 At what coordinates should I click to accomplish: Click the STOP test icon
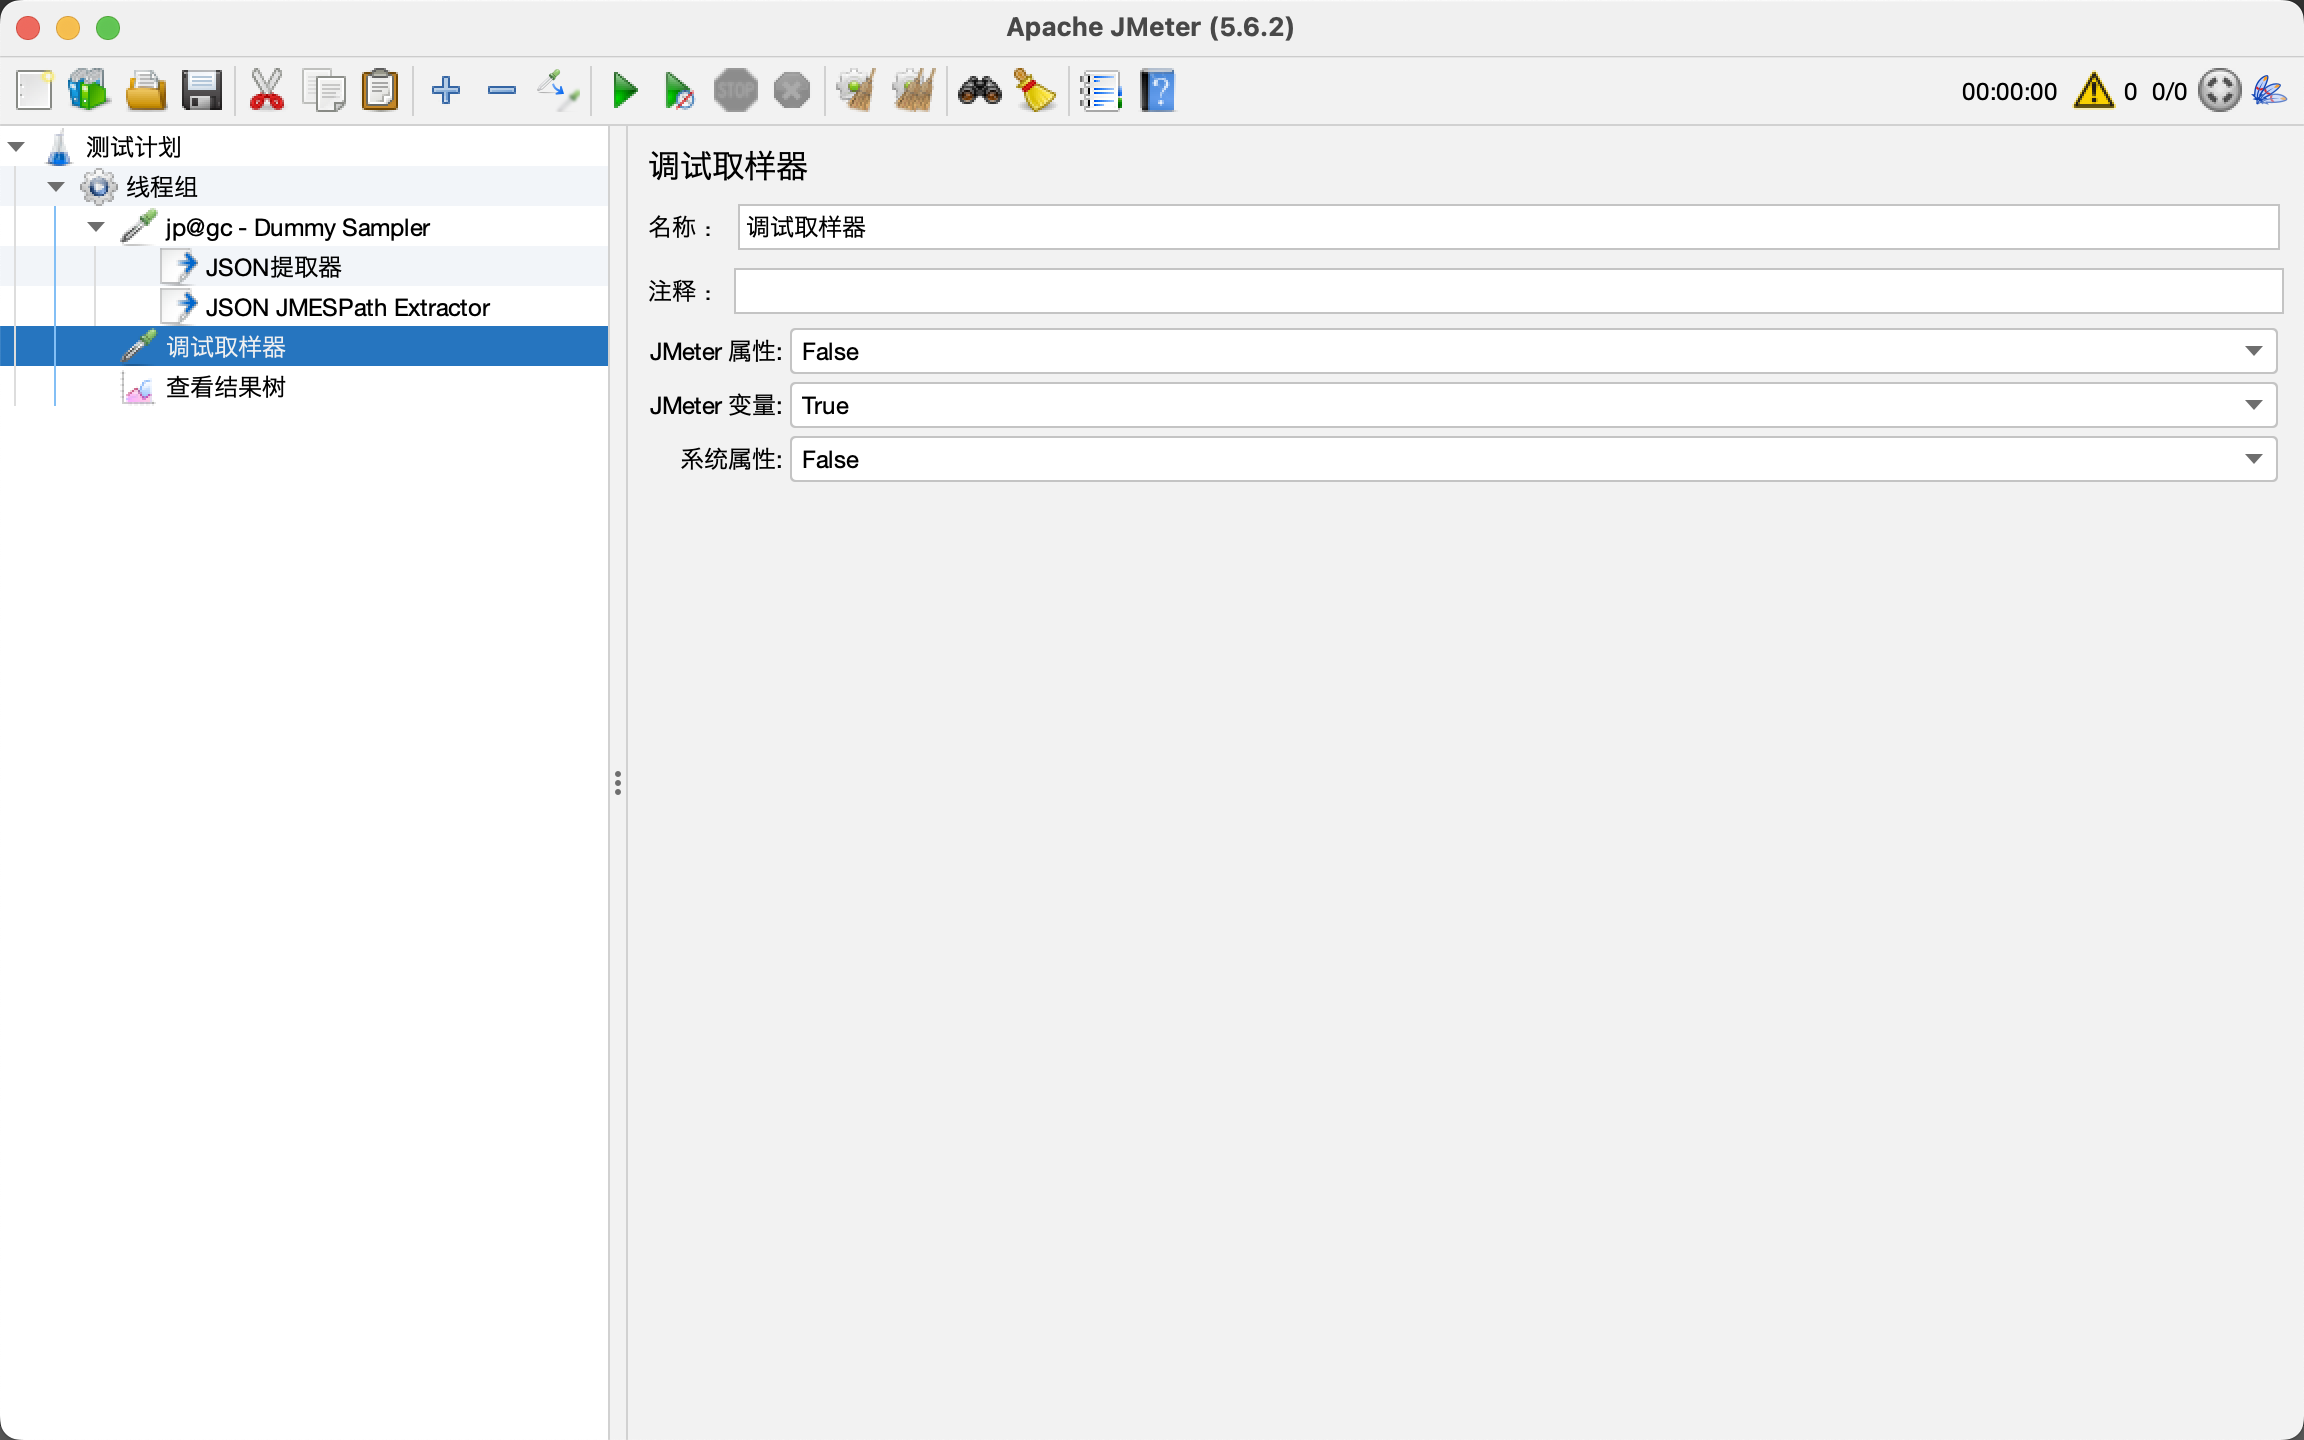(736, 91)
